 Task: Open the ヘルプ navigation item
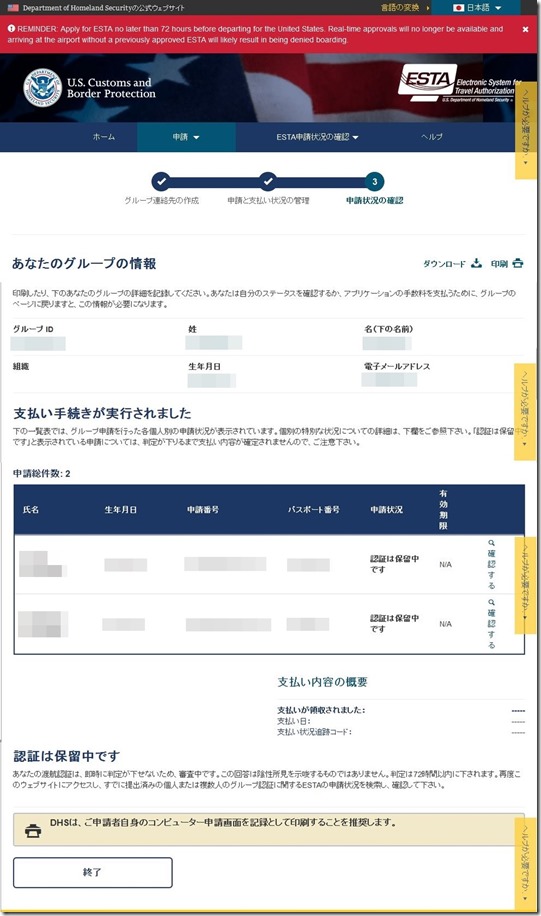click(x=432, y=137)
